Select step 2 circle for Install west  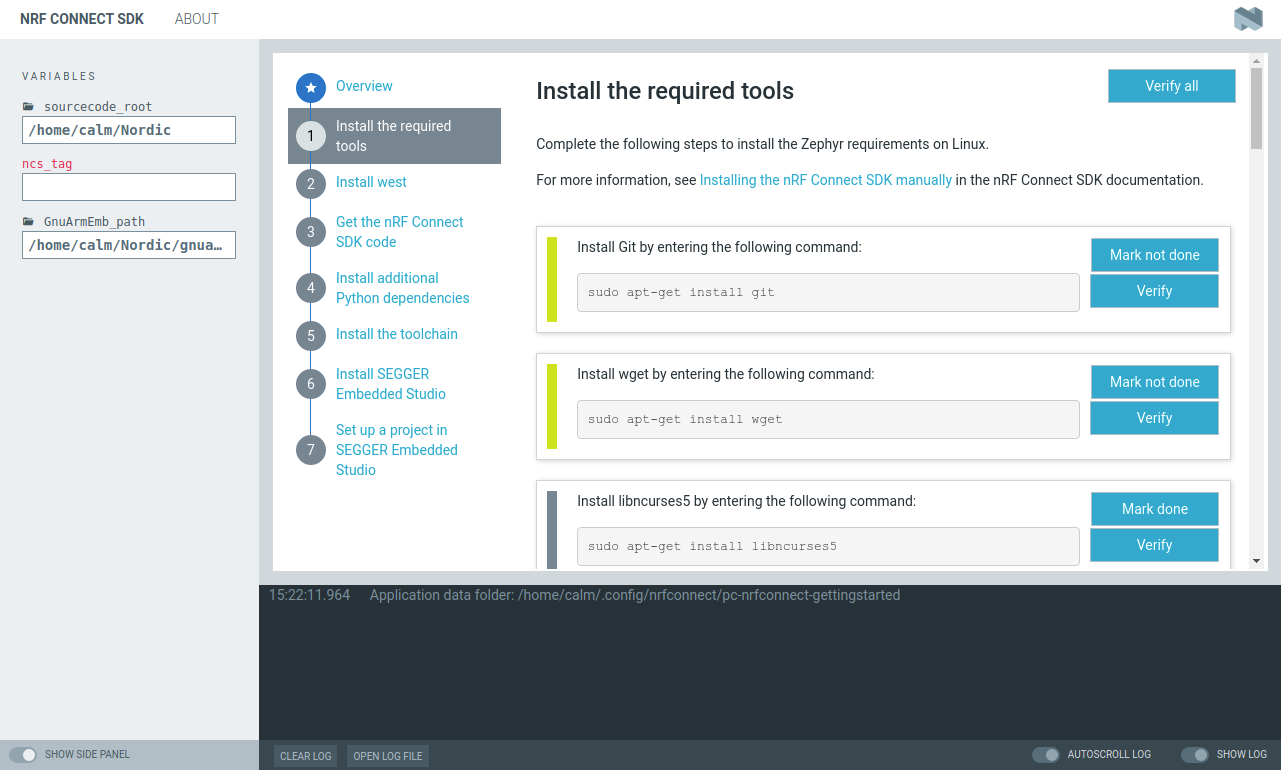(x=311, y=184)
